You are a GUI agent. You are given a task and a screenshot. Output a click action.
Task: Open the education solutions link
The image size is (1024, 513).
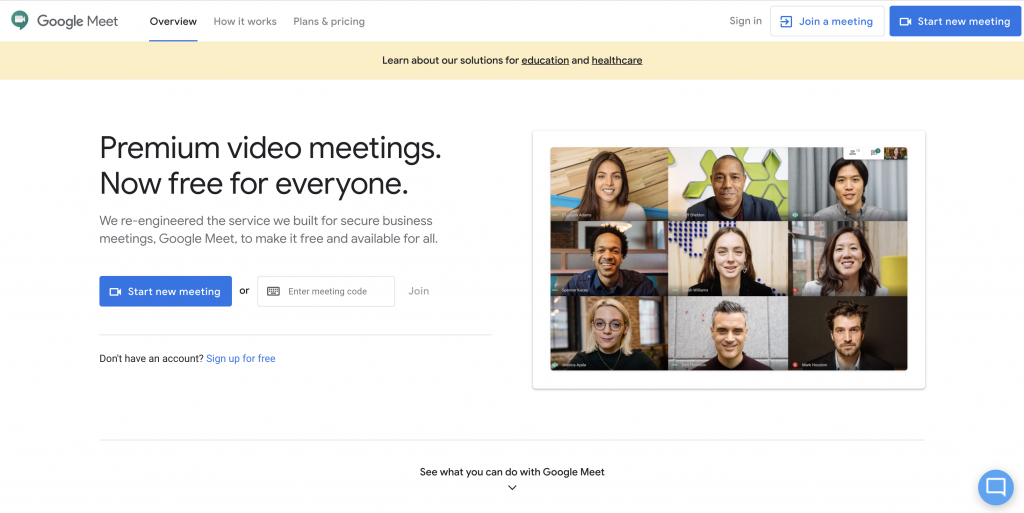point(545,60)
